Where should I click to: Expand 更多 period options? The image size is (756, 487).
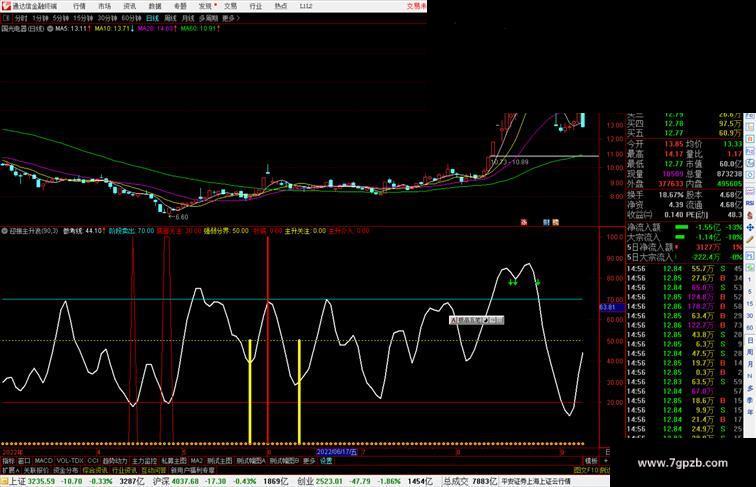(x=230, y=18)
